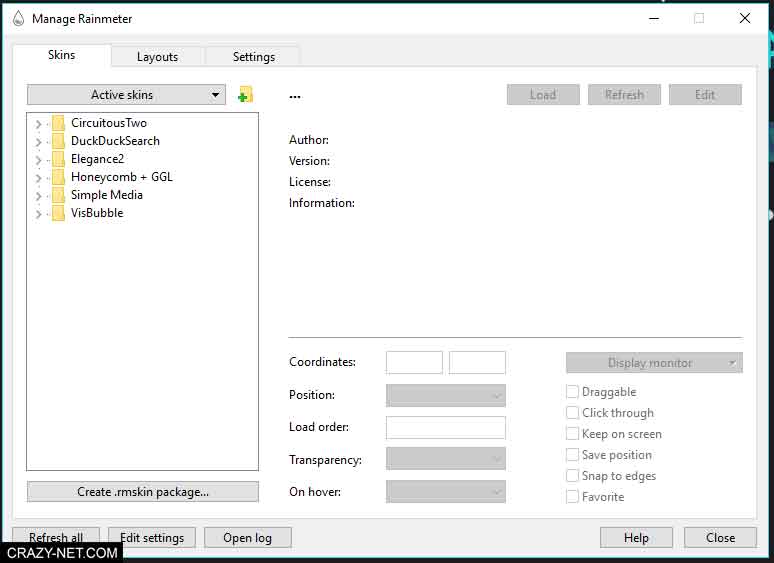Check the Keep on screen option
This screenshot has height=563, width=774.
tap(572, 434)
